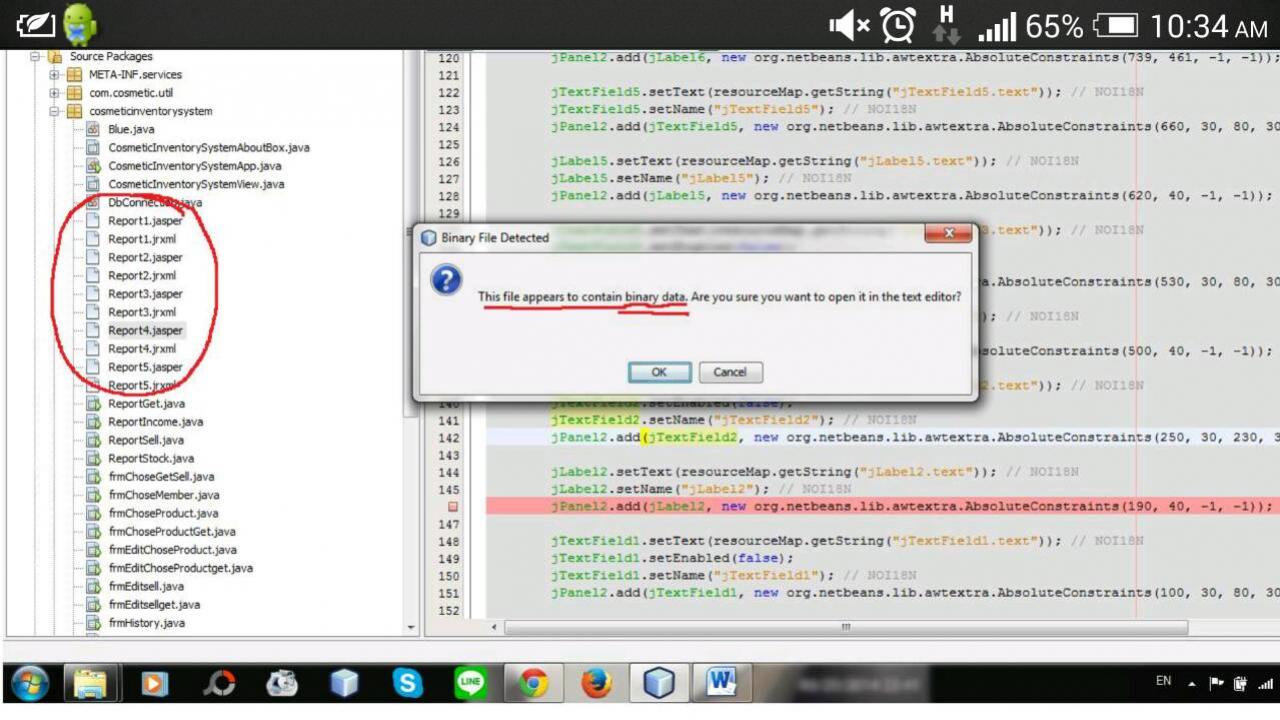The width and height of the screenshot is (1280, 720).
Task: Select frmEditChoseProductget.java in the tree
Action: [180, 568]
